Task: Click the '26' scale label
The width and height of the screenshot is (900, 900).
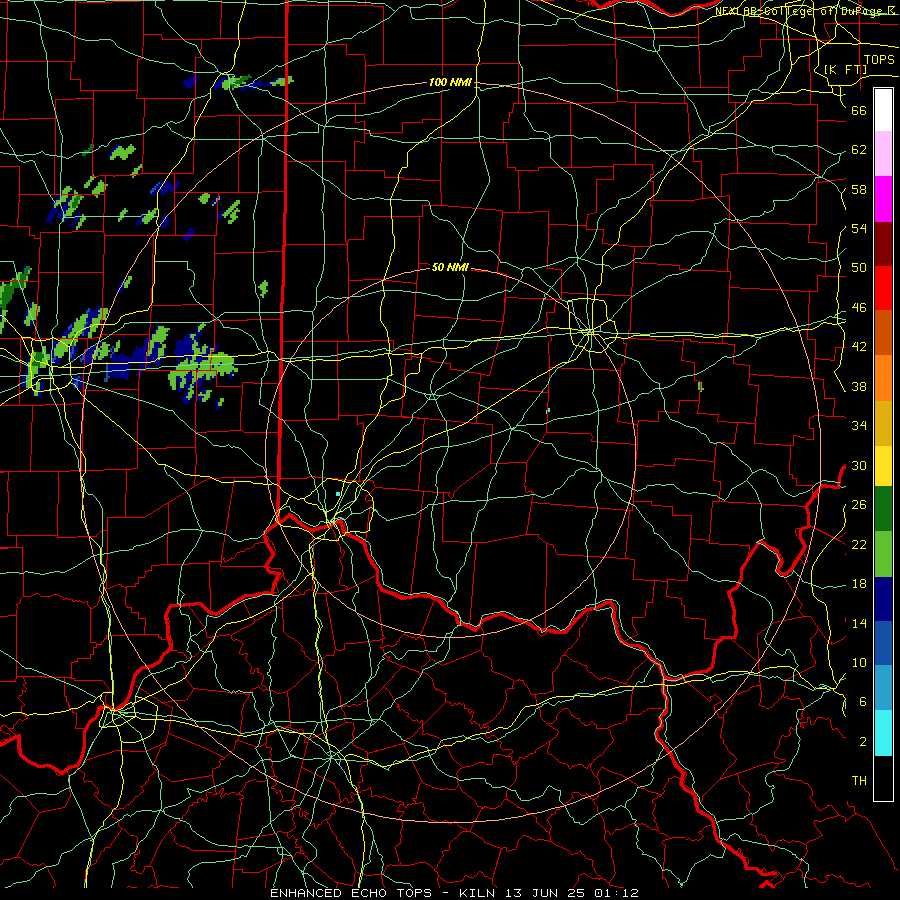Action: tap(859, 505)
